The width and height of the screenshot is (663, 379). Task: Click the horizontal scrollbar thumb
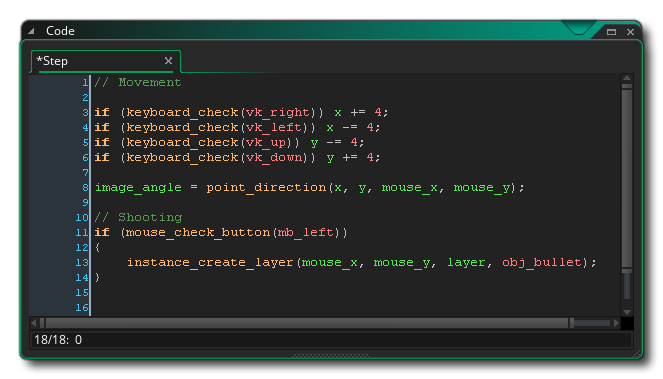(x=307, y=323)
